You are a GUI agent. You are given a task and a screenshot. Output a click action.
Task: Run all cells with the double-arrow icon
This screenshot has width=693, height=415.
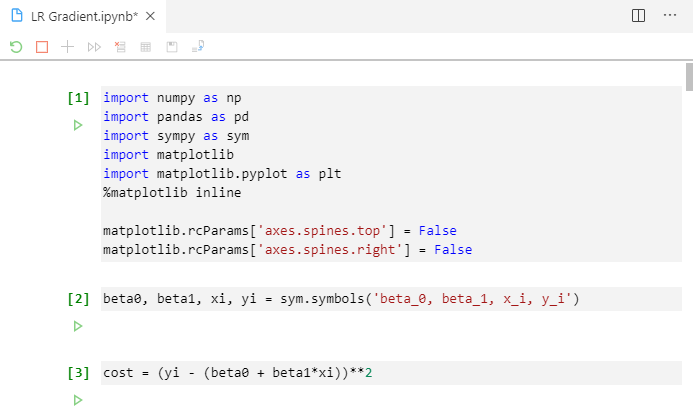[94, 47]
